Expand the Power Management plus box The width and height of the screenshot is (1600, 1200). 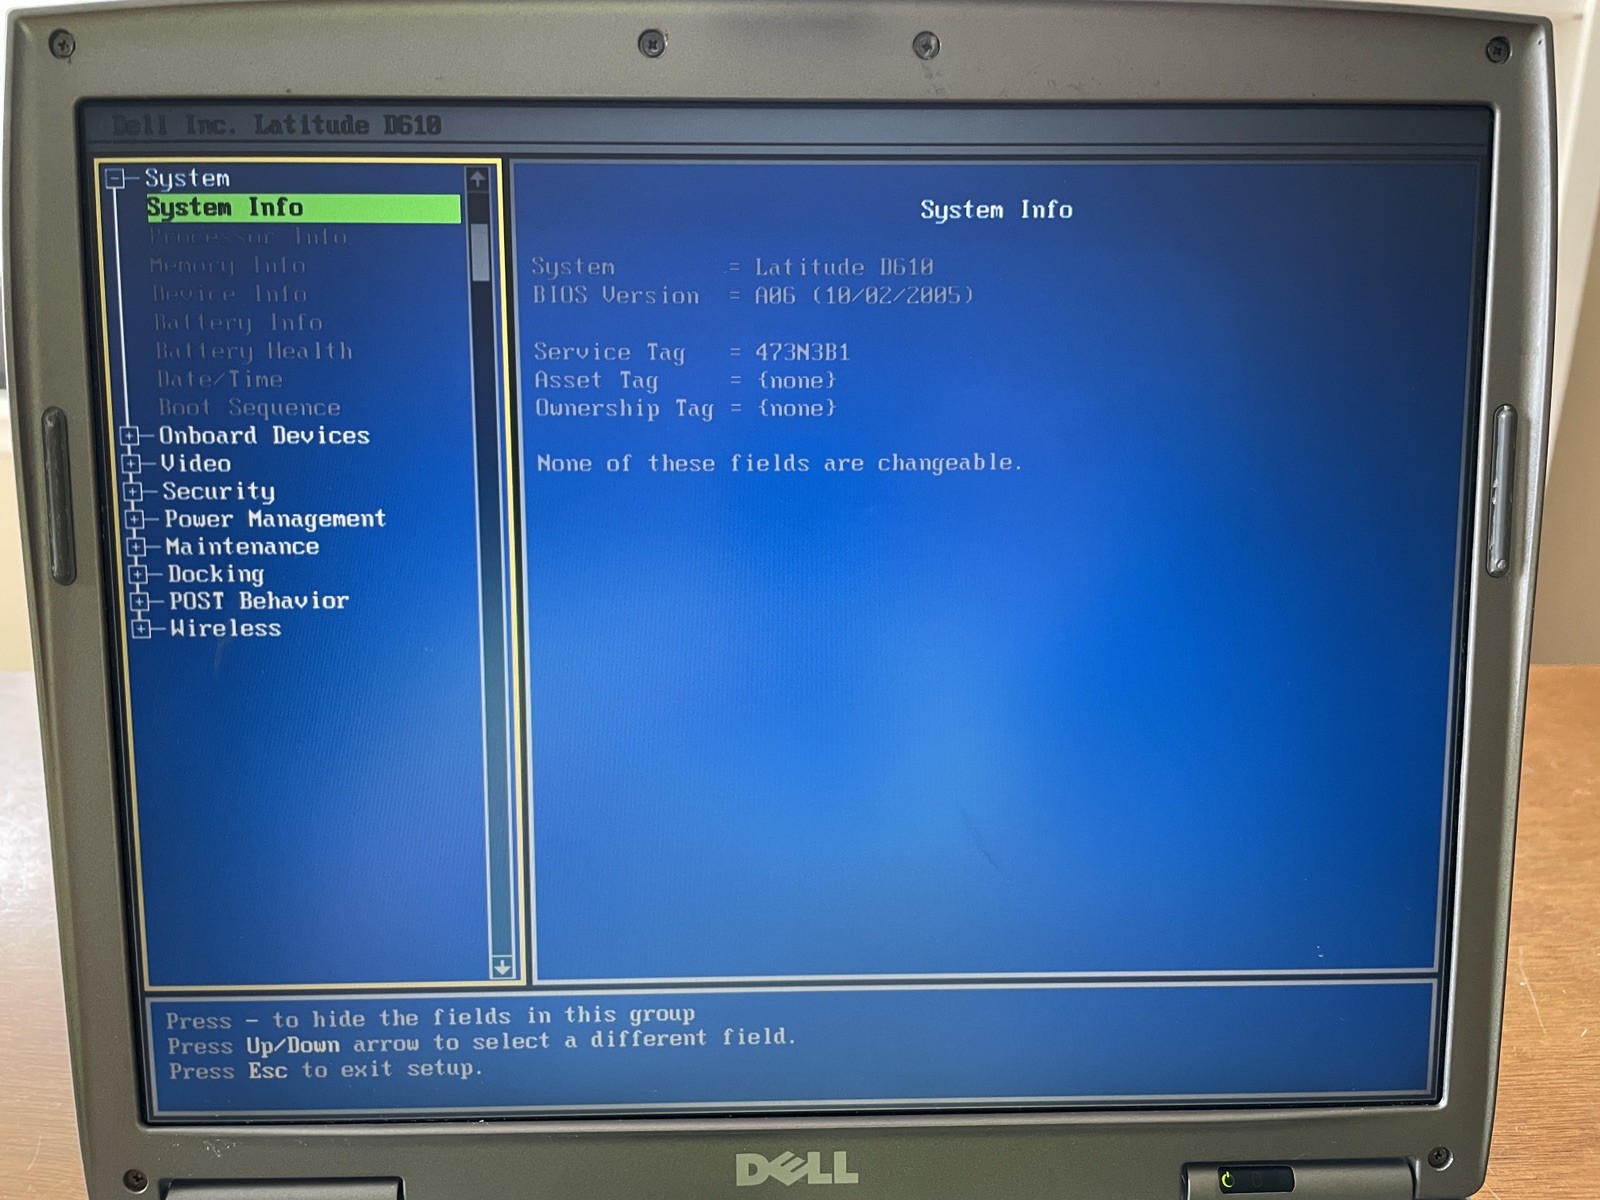pyautogui.click(x=136, y=520)
